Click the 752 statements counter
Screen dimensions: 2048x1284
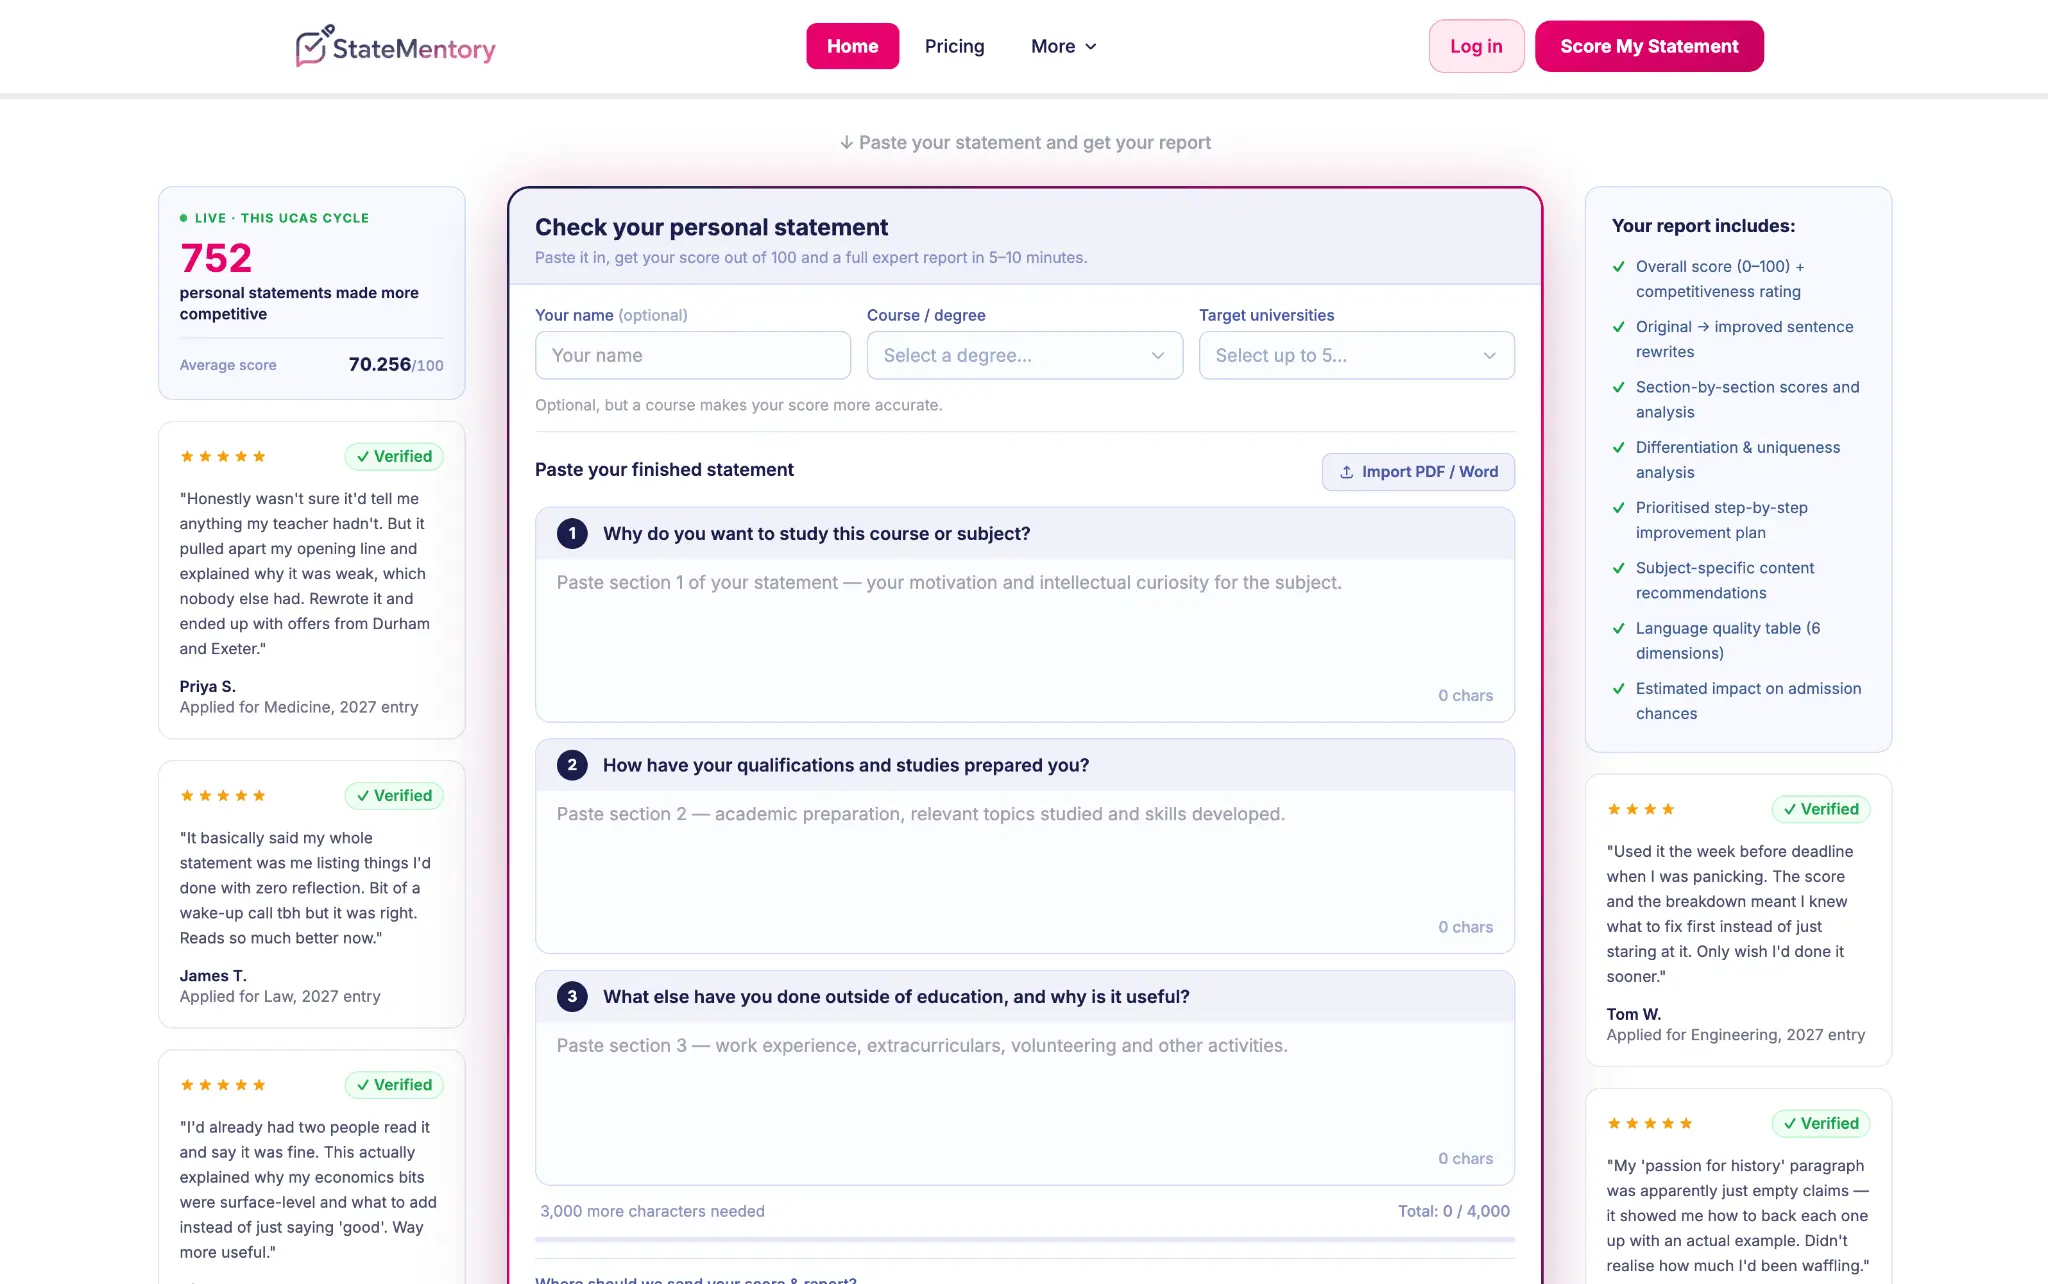[216, 258]
